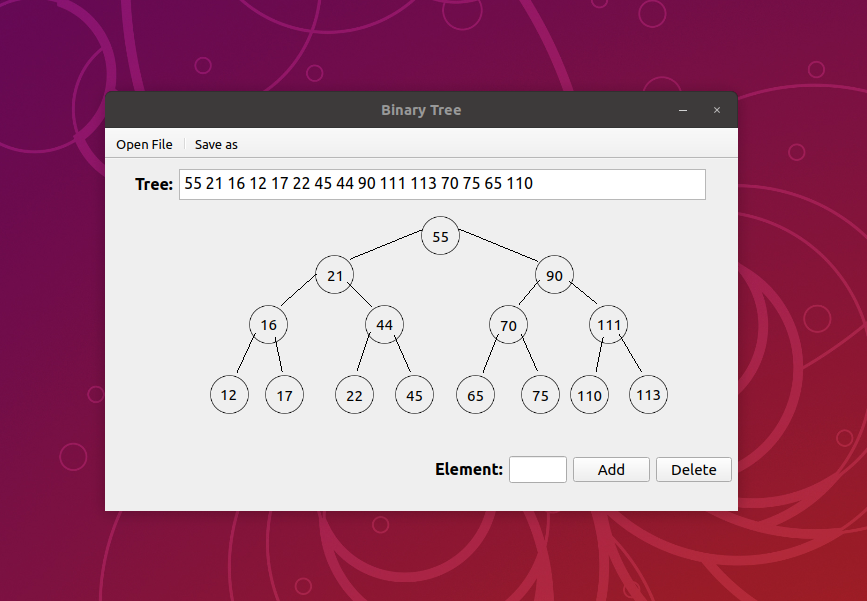867x601 pixels.
Task: Click tree node 90
Action: click(x=554, y=275)
